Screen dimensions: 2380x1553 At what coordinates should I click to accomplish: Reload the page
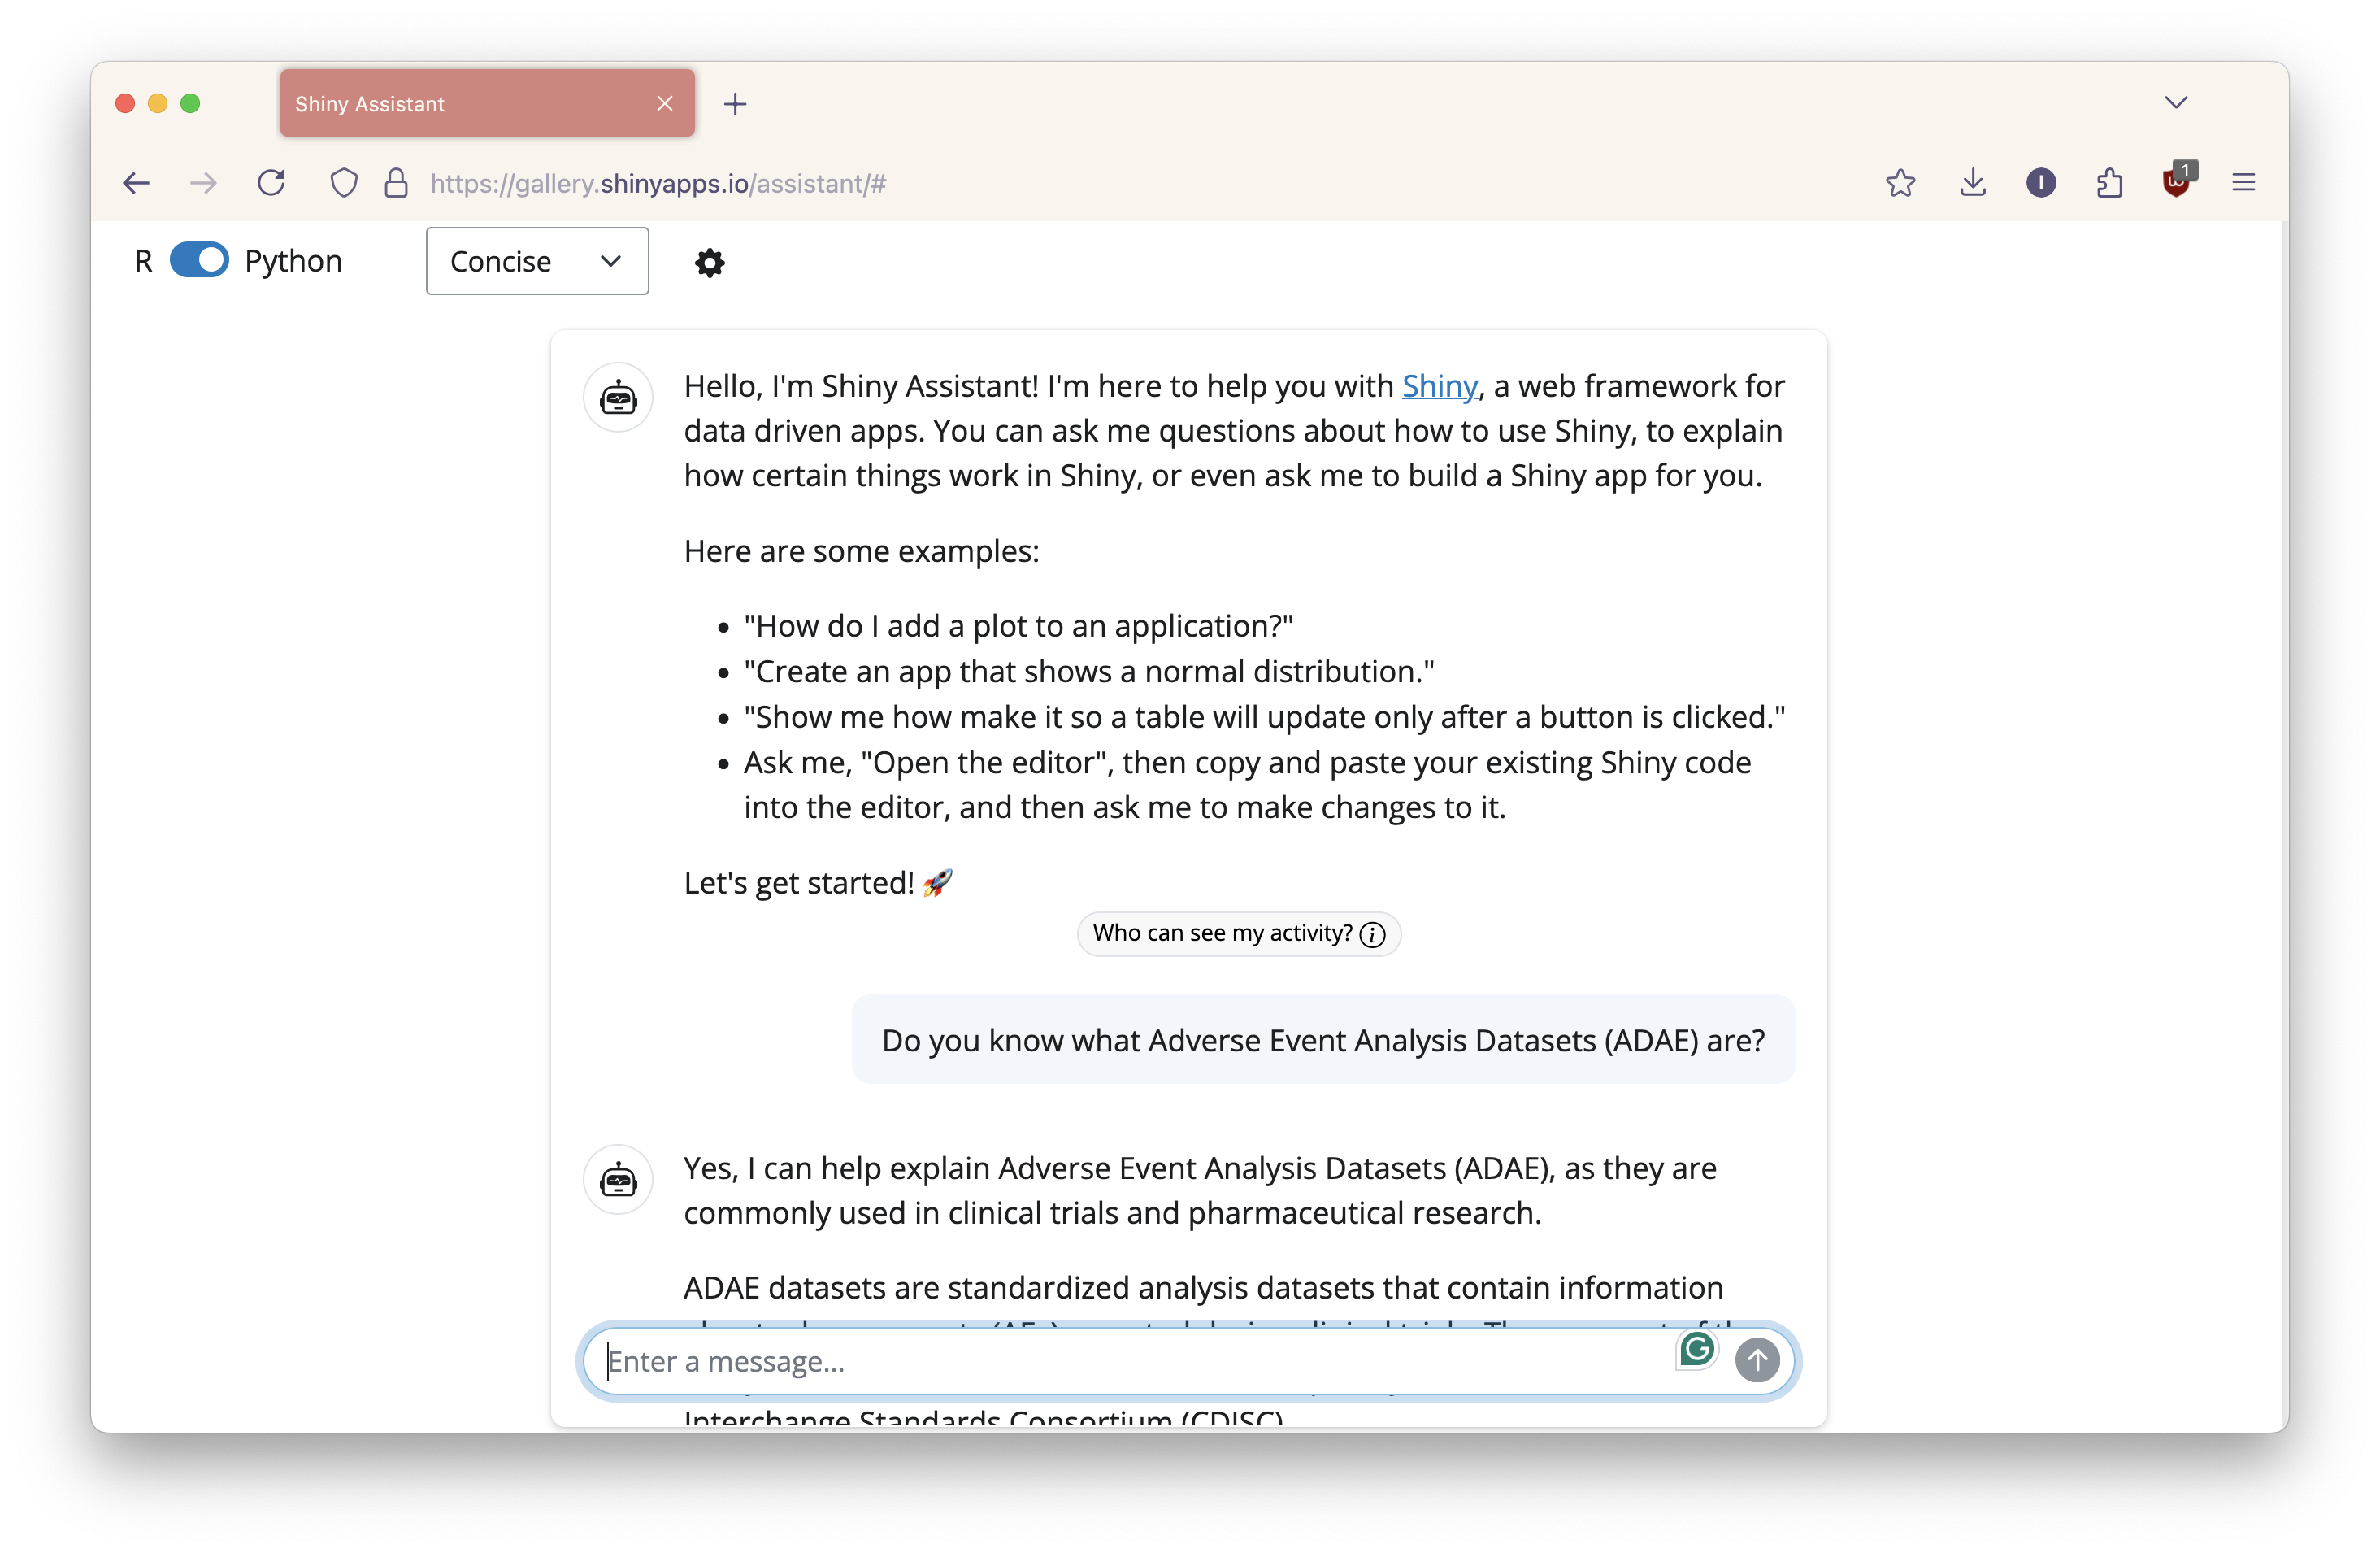pyautogui.click(x=271, y=183)
